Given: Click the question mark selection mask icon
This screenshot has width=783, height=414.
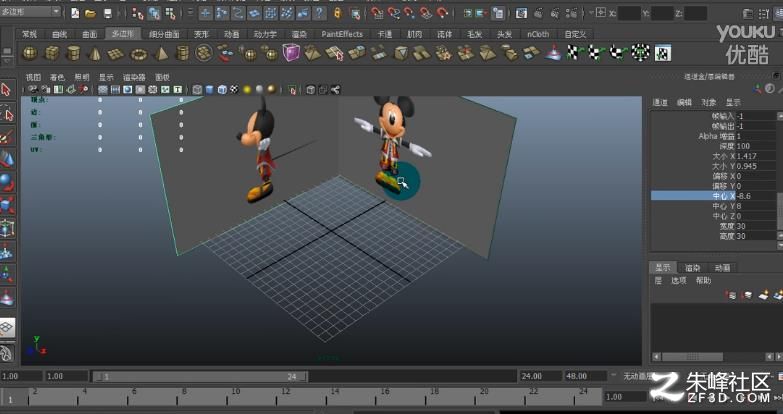Looking at the screenshot, I should (x=319, y=13).
